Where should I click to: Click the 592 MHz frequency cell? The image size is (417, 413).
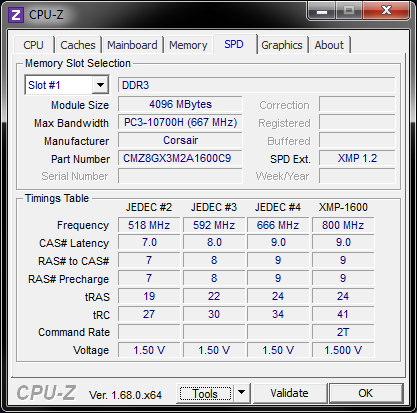click(214, 225)
